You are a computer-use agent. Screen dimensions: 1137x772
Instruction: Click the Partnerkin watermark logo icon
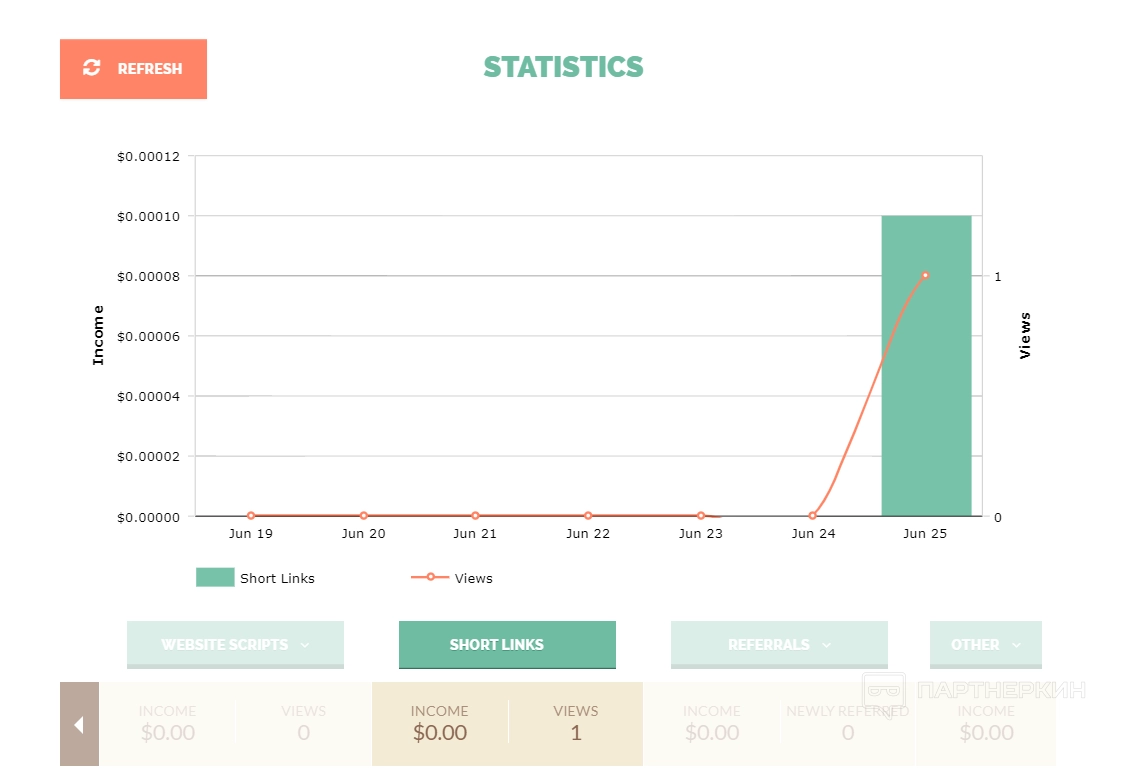pos(884,690)
